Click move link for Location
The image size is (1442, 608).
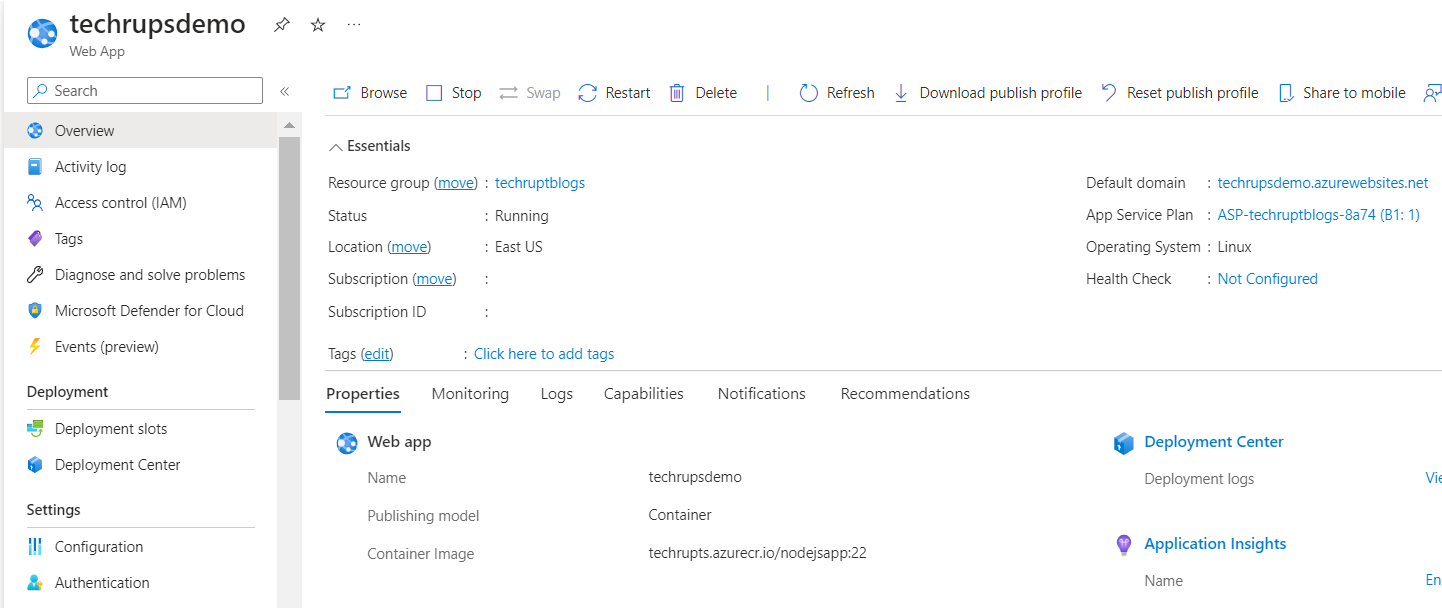(409, 247)
